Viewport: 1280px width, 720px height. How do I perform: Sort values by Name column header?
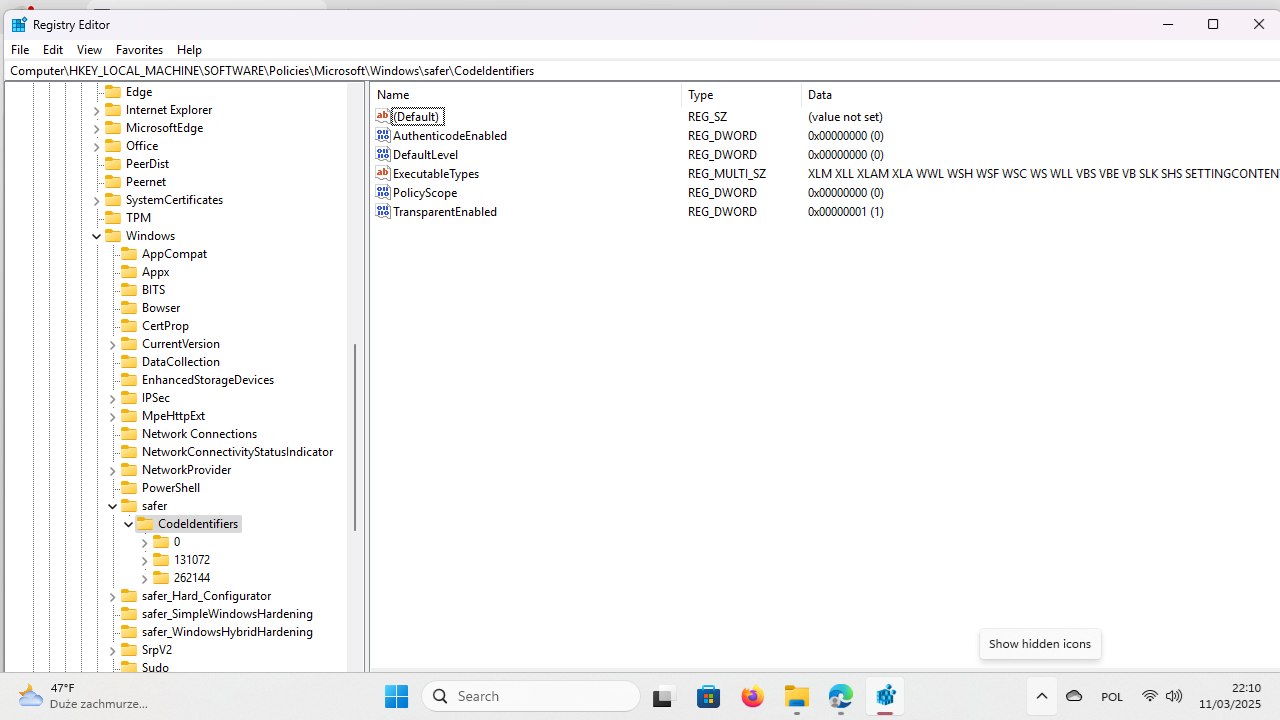click(526, 94)
